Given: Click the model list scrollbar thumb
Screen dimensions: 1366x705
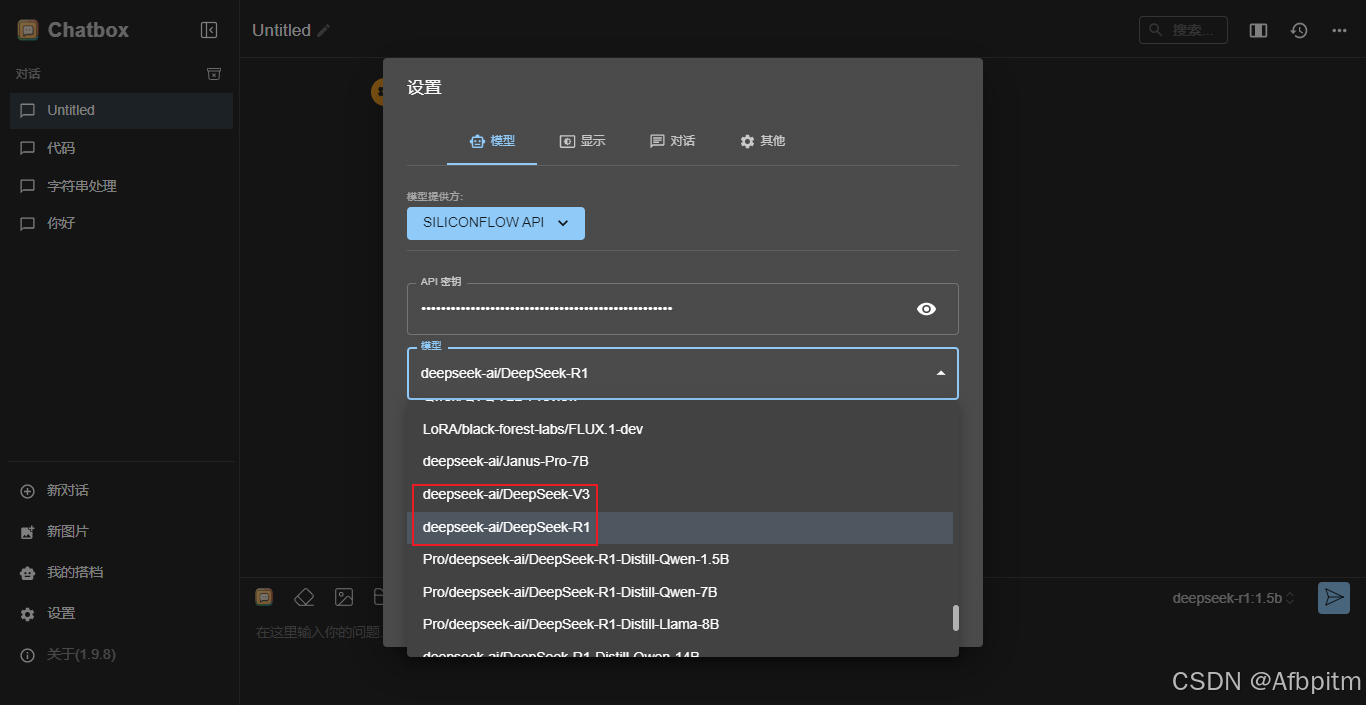Looking at the screenshot, I should pyautogui.click(x=955, y=618).
